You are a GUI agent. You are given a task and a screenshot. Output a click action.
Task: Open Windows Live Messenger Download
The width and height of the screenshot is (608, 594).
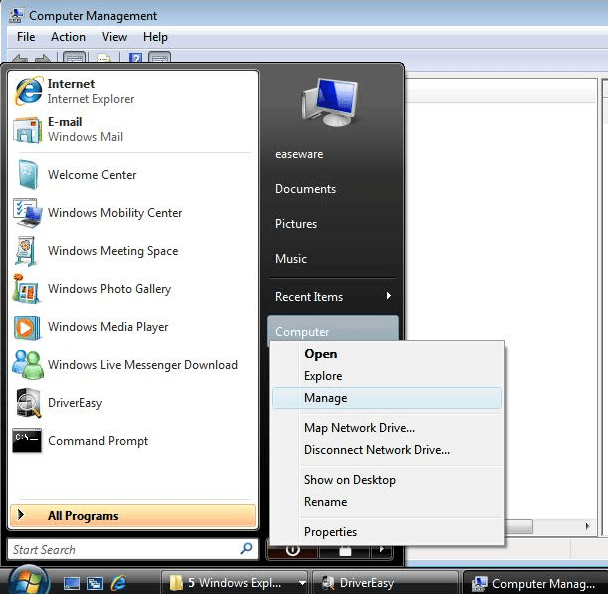point(133,364)
